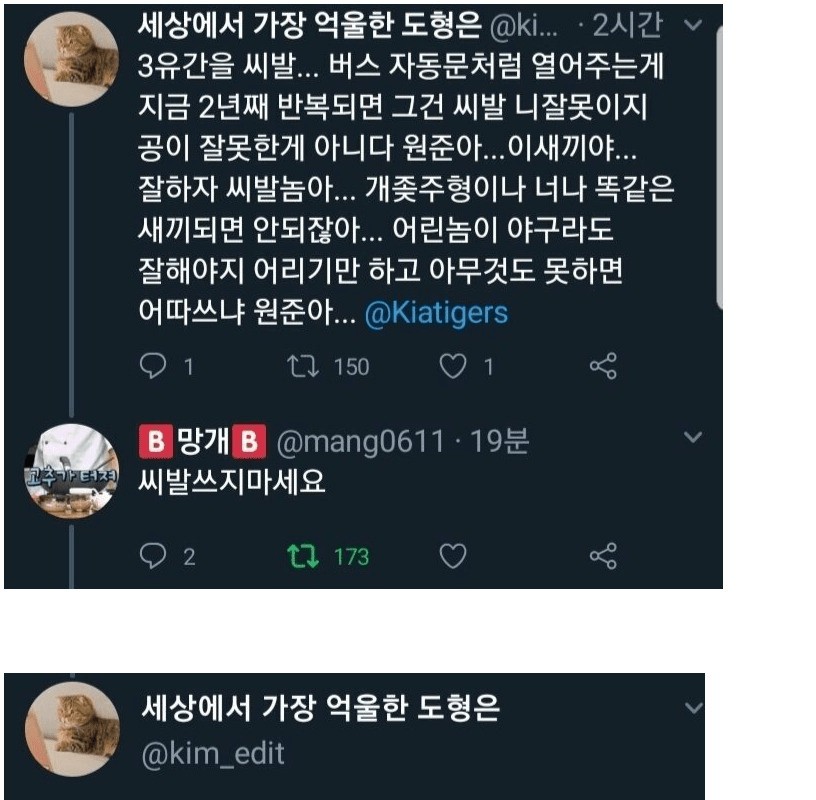
Task: Click the cat avatar beside @kim_edit
Action: (x=71, y=728)
